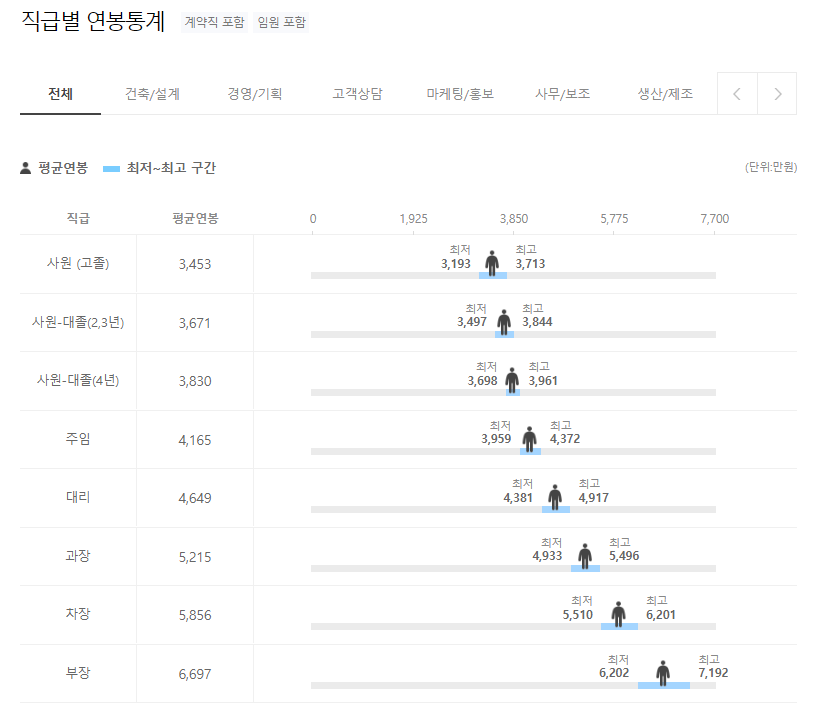
Task: Click the average salary value 3,830
Action: point(195,382)
